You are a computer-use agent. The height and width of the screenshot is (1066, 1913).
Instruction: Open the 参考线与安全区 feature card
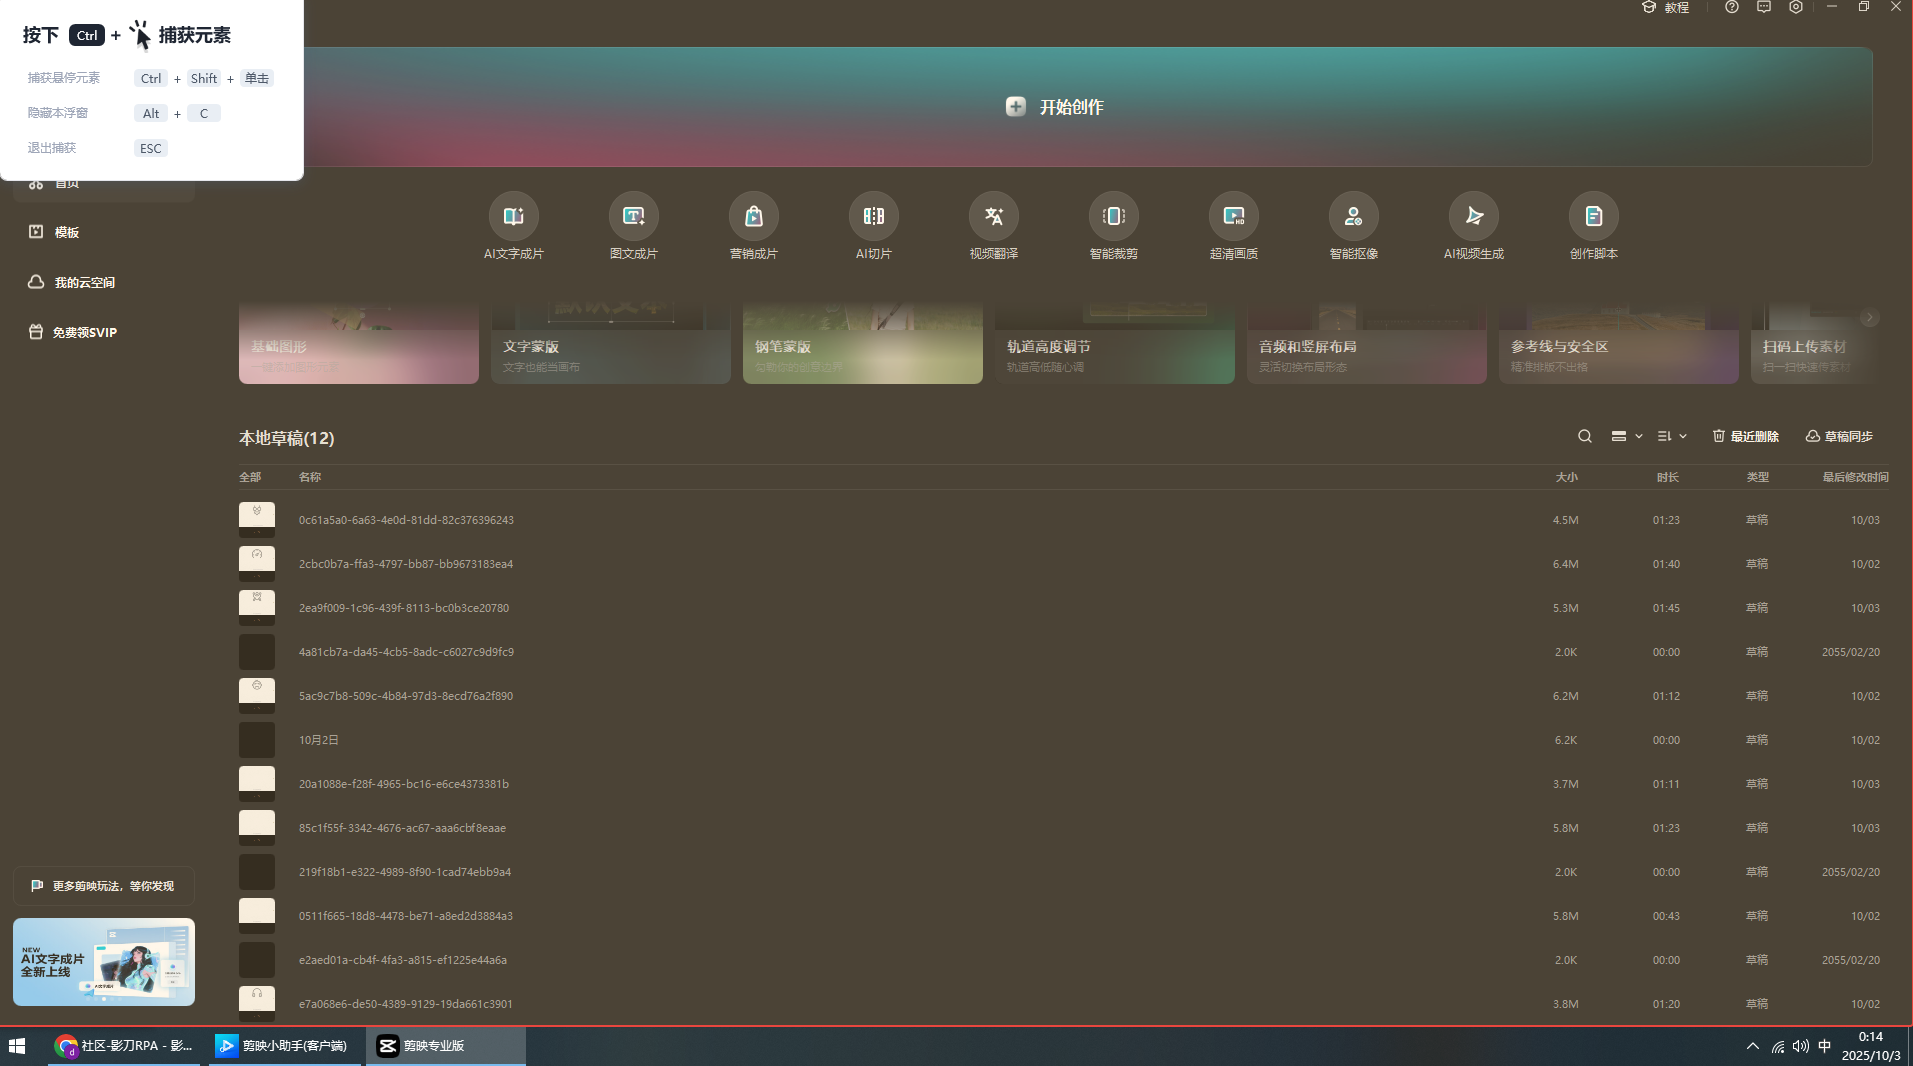click(1619, 344)
